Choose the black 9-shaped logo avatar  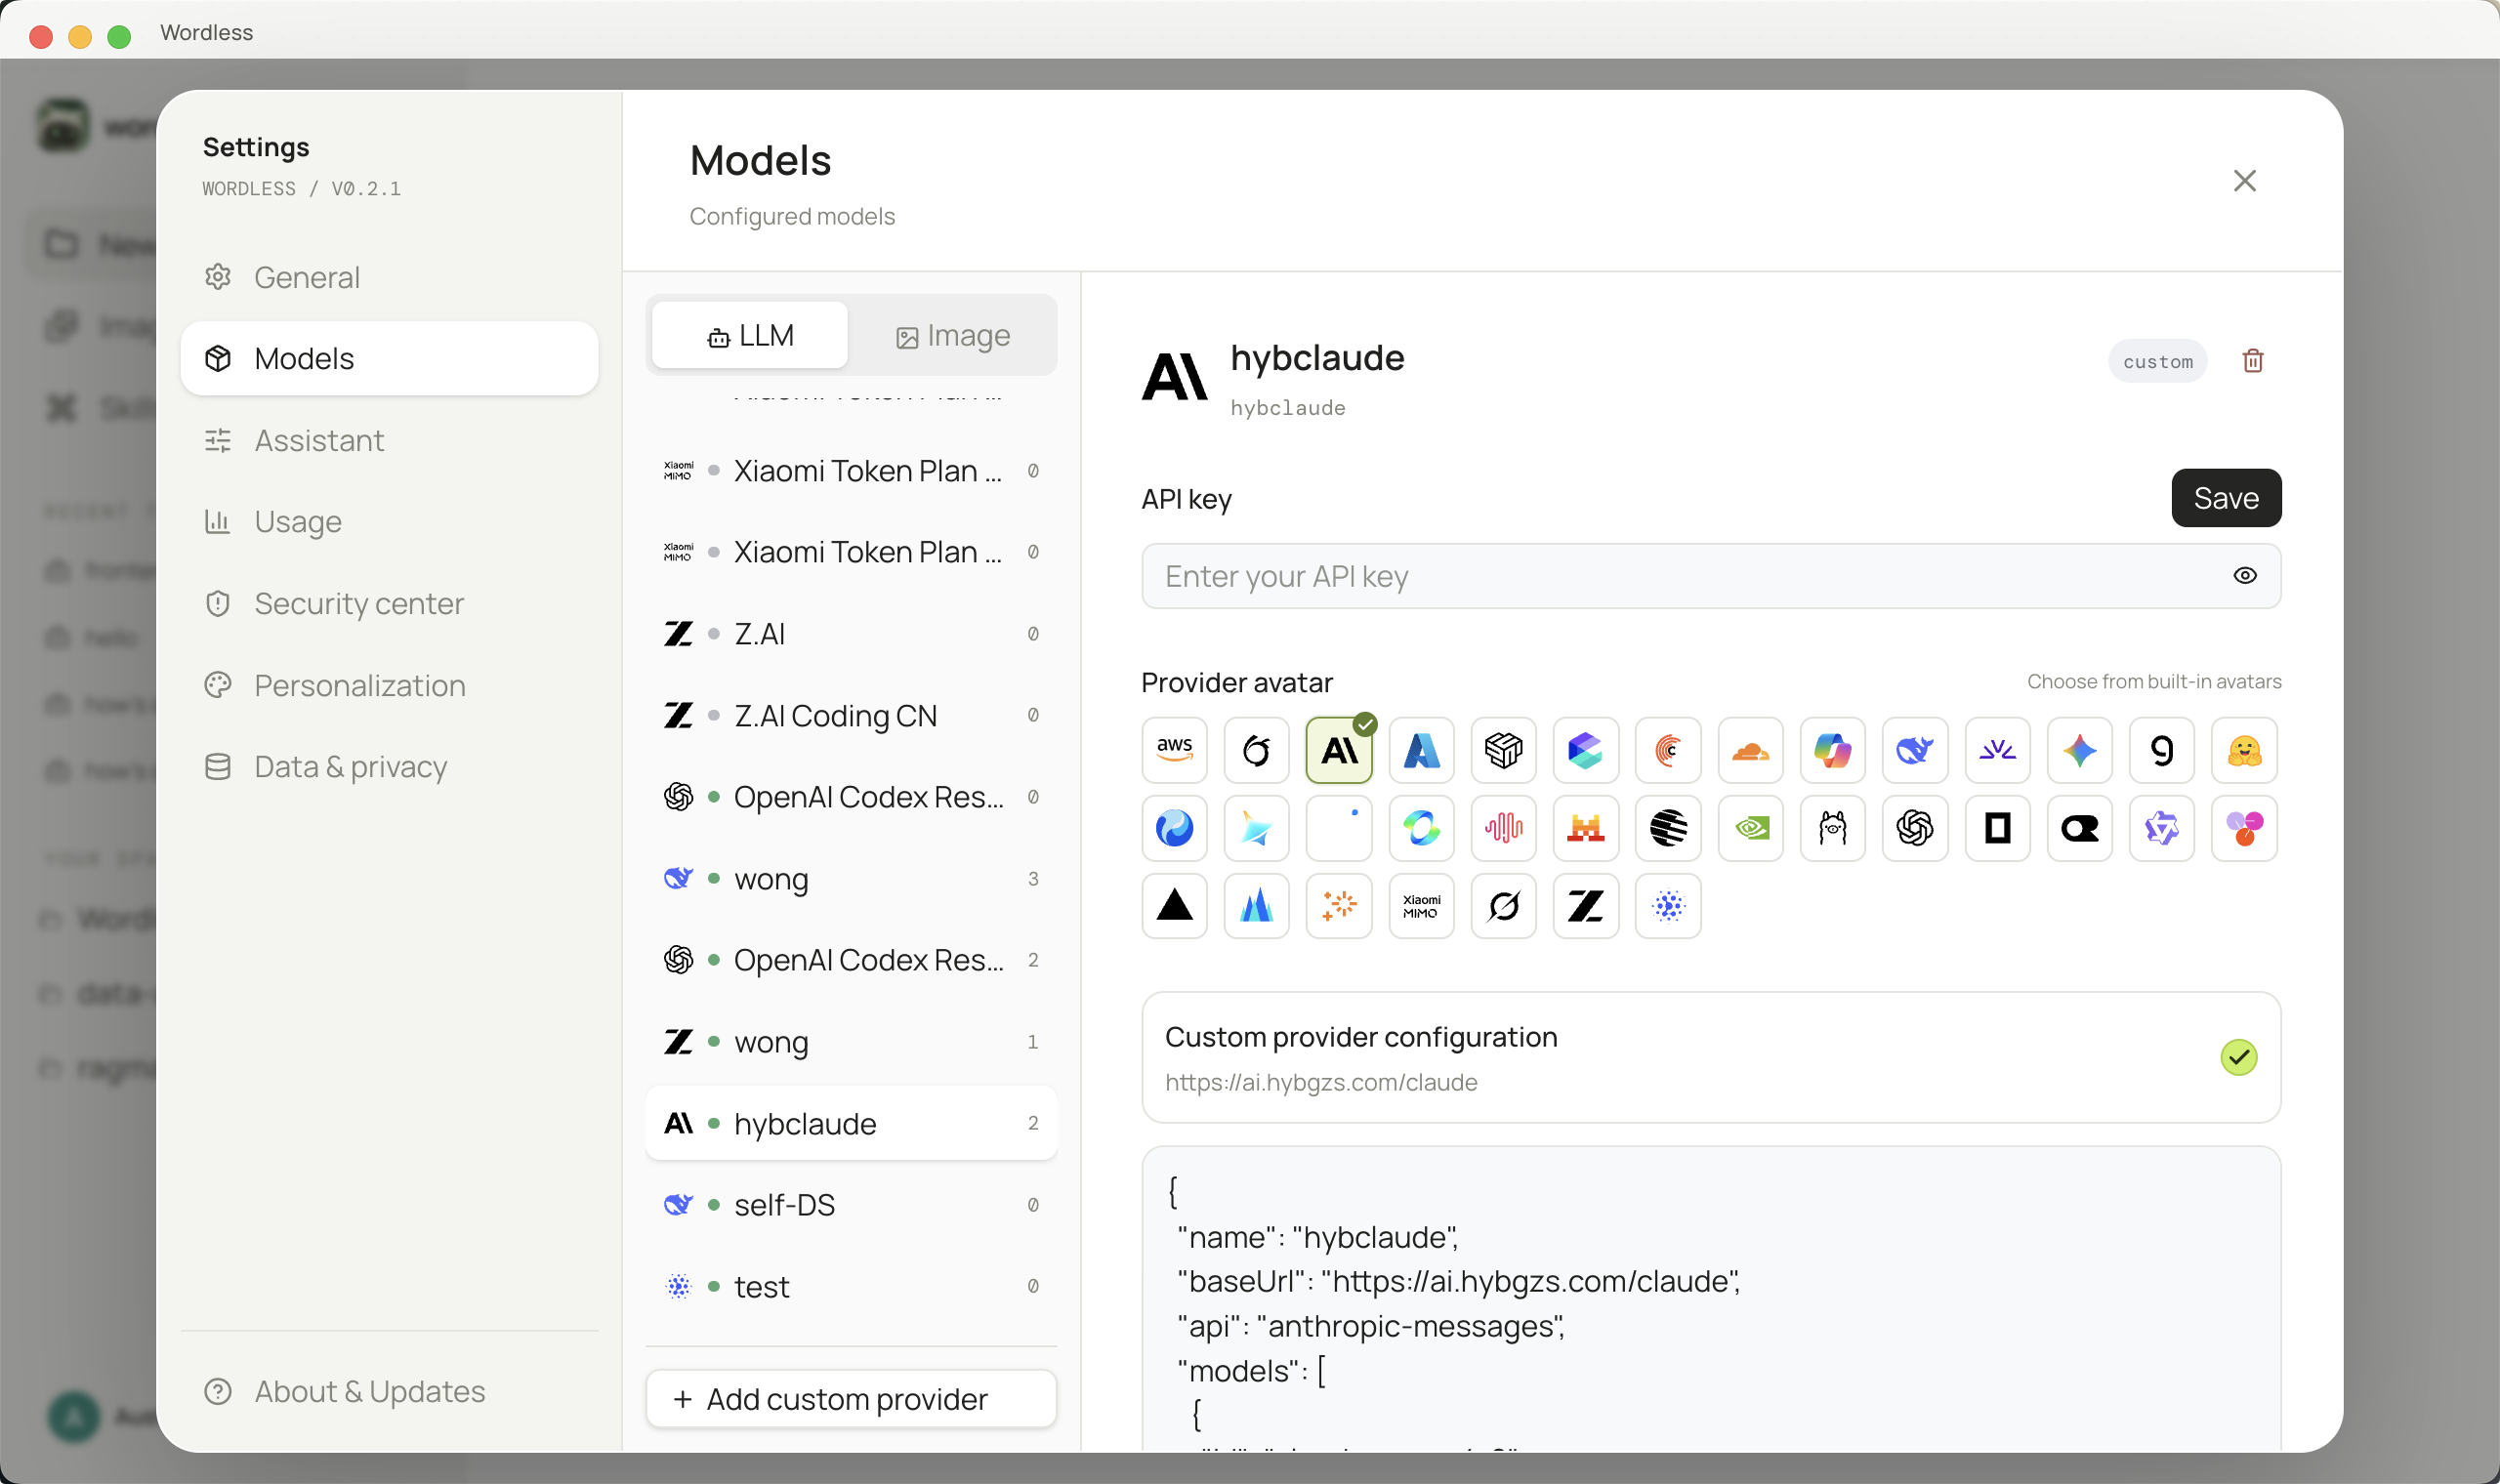[x=2161, y=750]
